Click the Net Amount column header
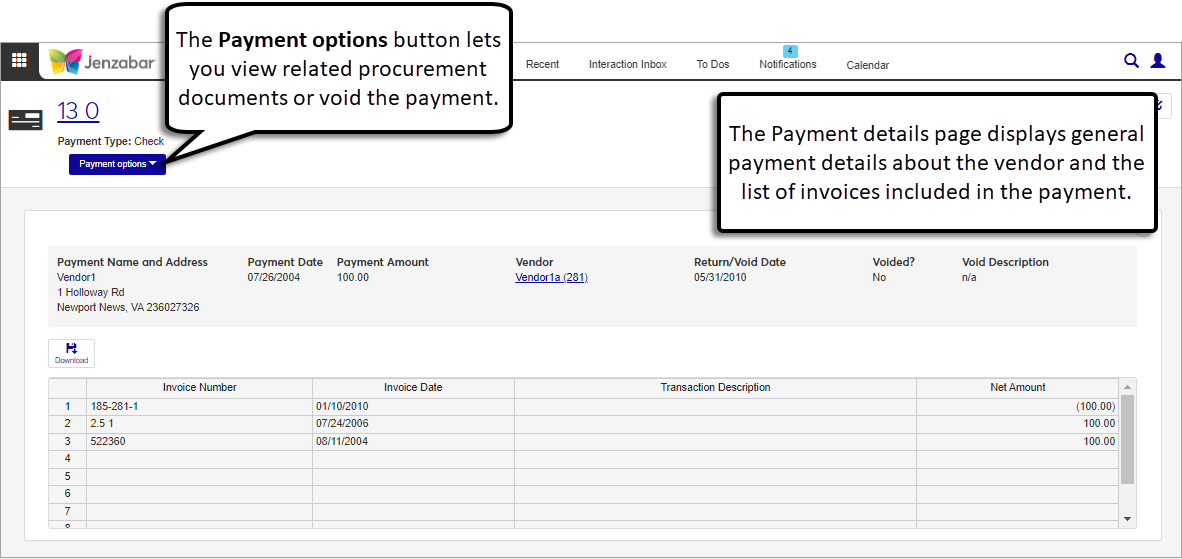This screenshot has width=1182, height=559. pyautogui.click(x=1017, y=387)
